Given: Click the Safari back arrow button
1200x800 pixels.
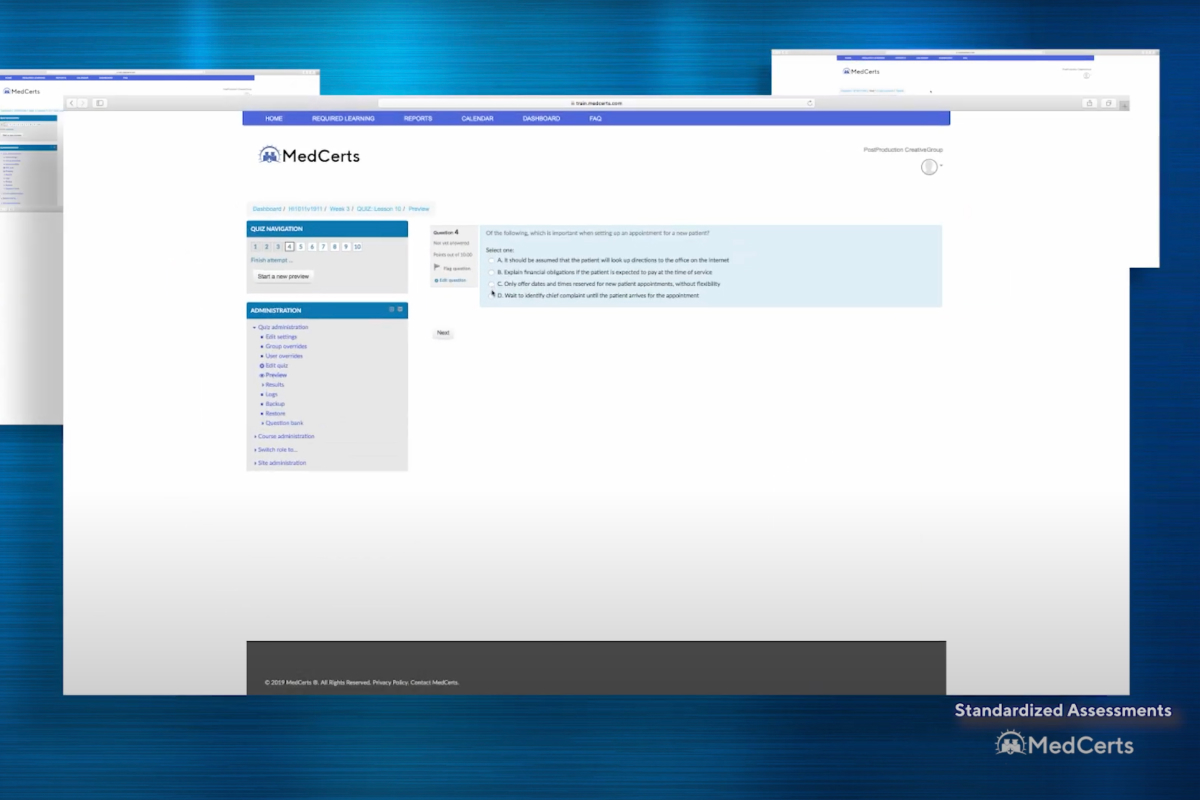Looking at the screenshot, I should pos(71,103).
